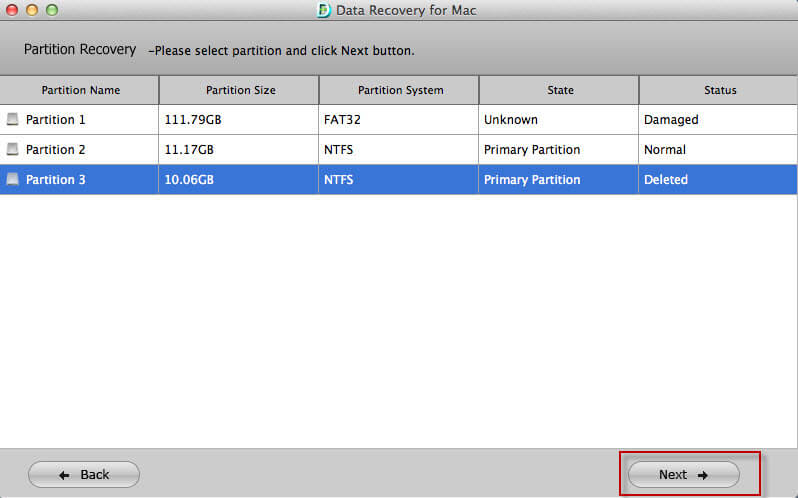Zoom window with green button
Image resolution: width=798 pixels, height=498 pixels.
pyautogui.click(x=52, y=10)
